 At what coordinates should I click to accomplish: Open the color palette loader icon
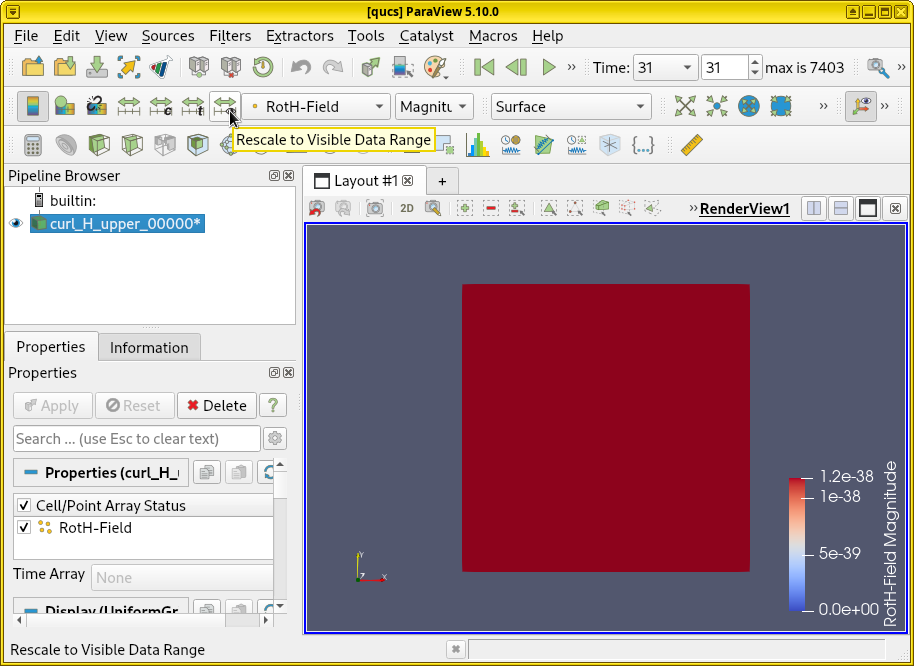[435, 68]
